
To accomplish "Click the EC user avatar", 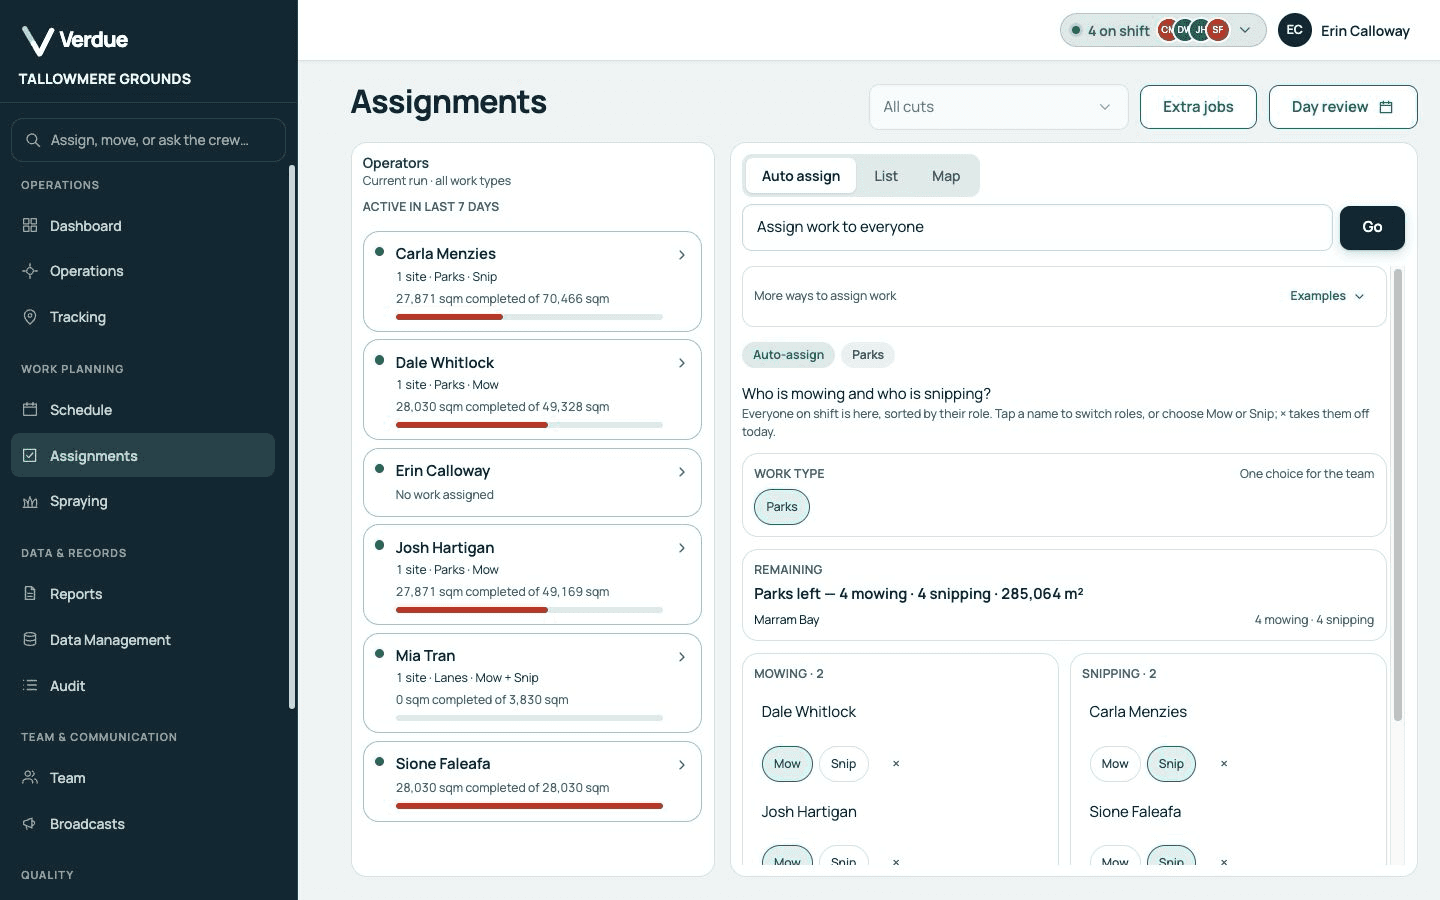I will click(1294, 30).
